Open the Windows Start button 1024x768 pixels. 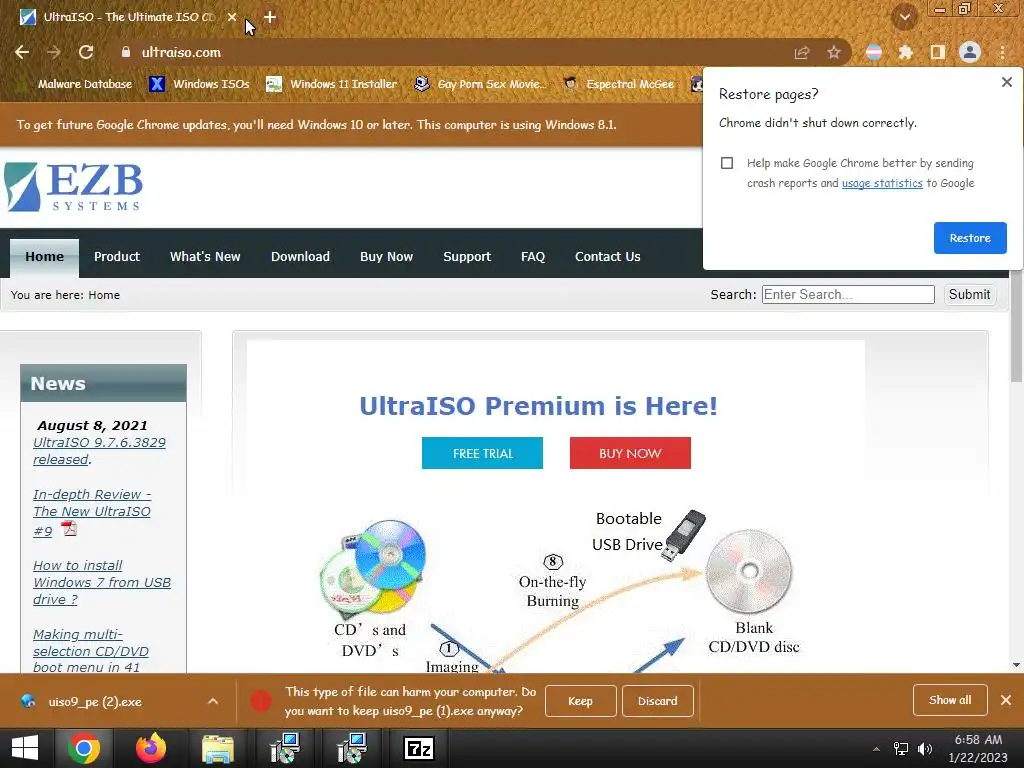pyautogui.click(x=25, y=748)
